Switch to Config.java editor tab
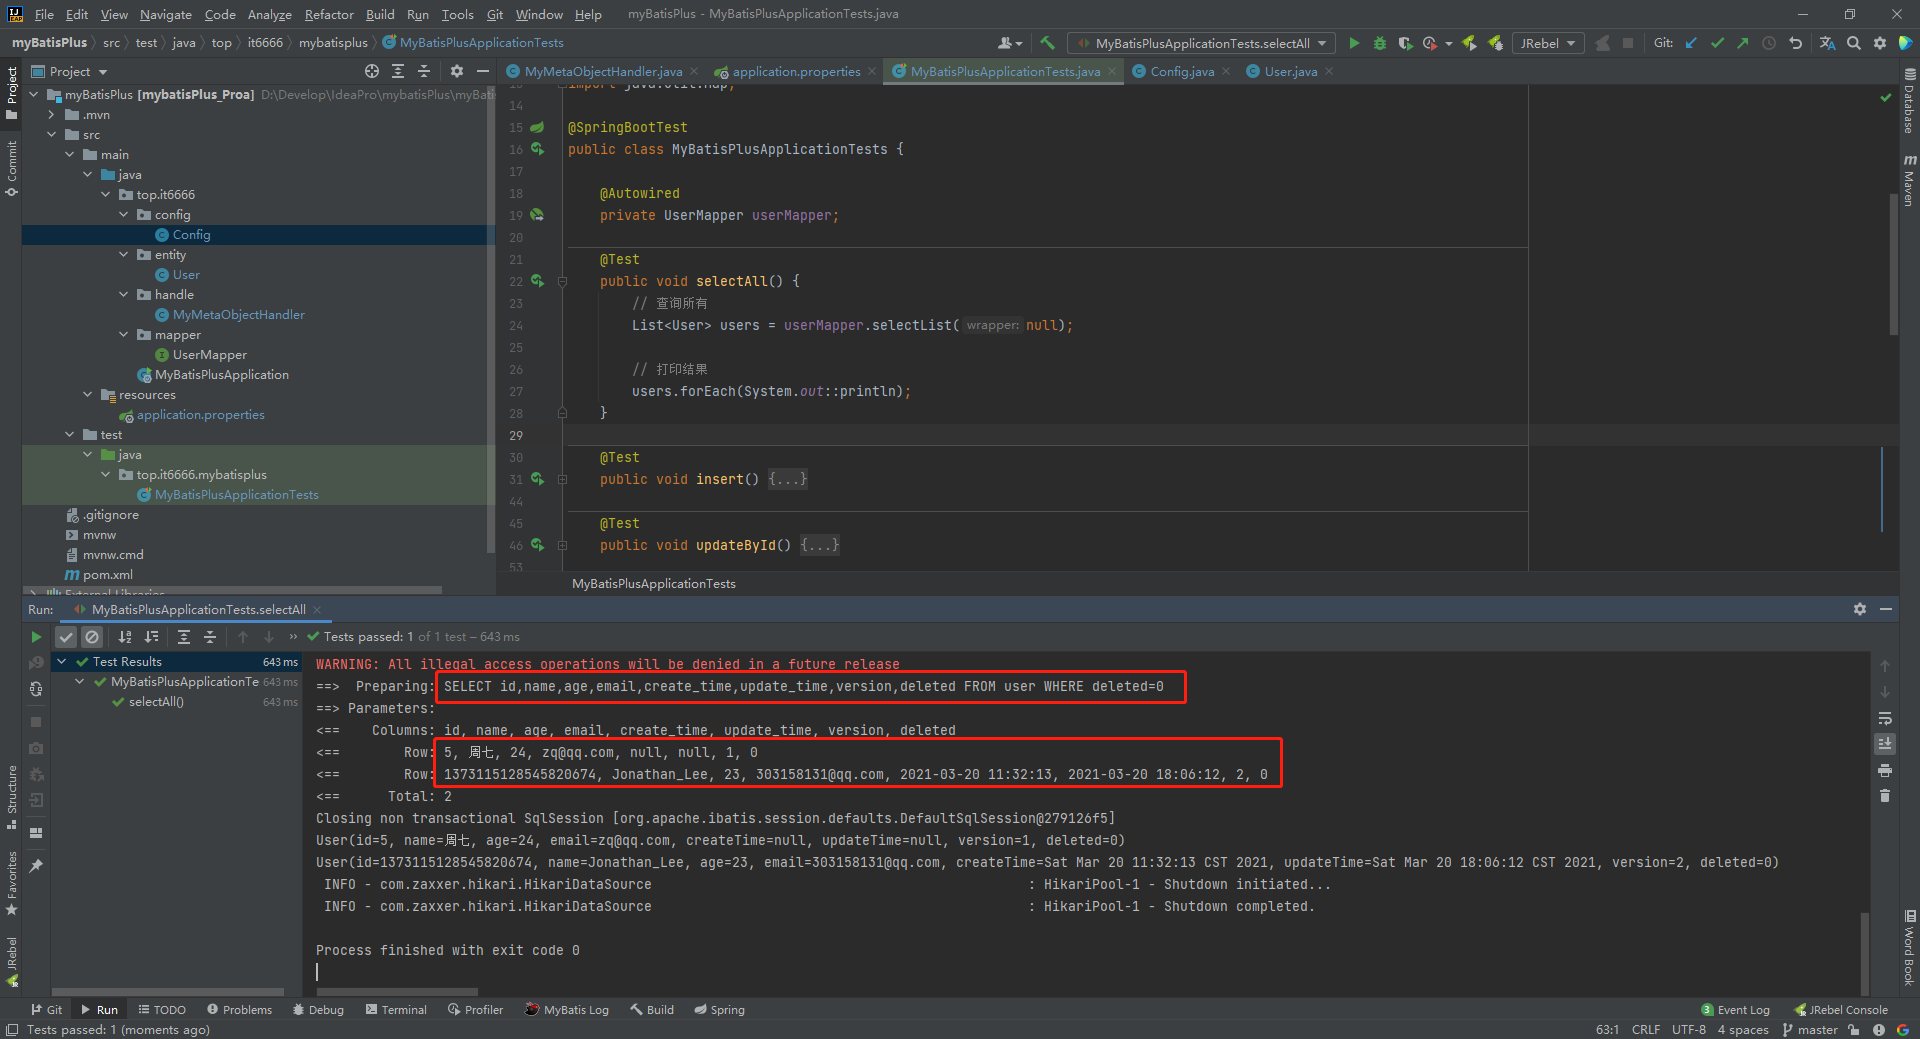1920x1039 pixels. (x=1181, y=71)
